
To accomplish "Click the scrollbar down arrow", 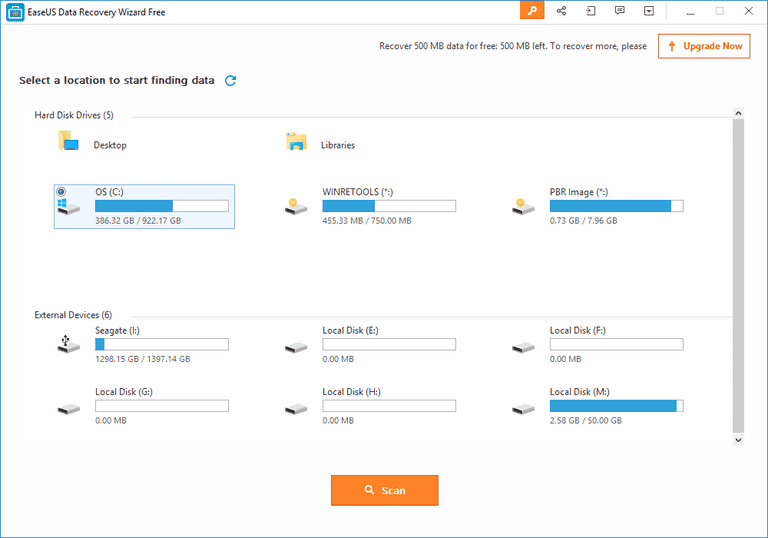I will coord(738,440).
